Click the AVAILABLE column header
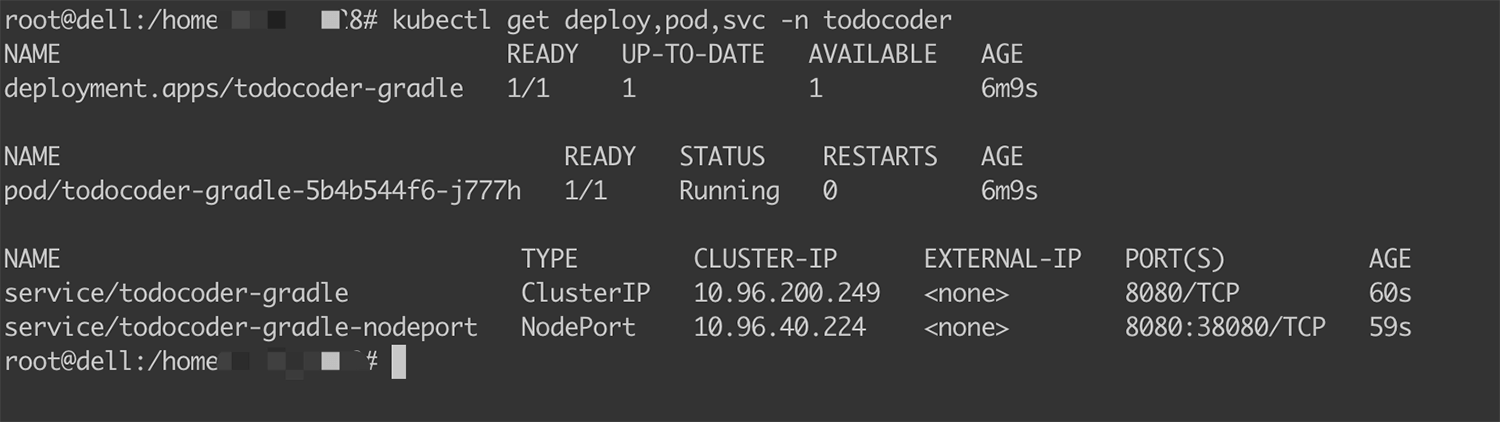Viewport: 1500px width, 422px height. (x=873, y=55)
